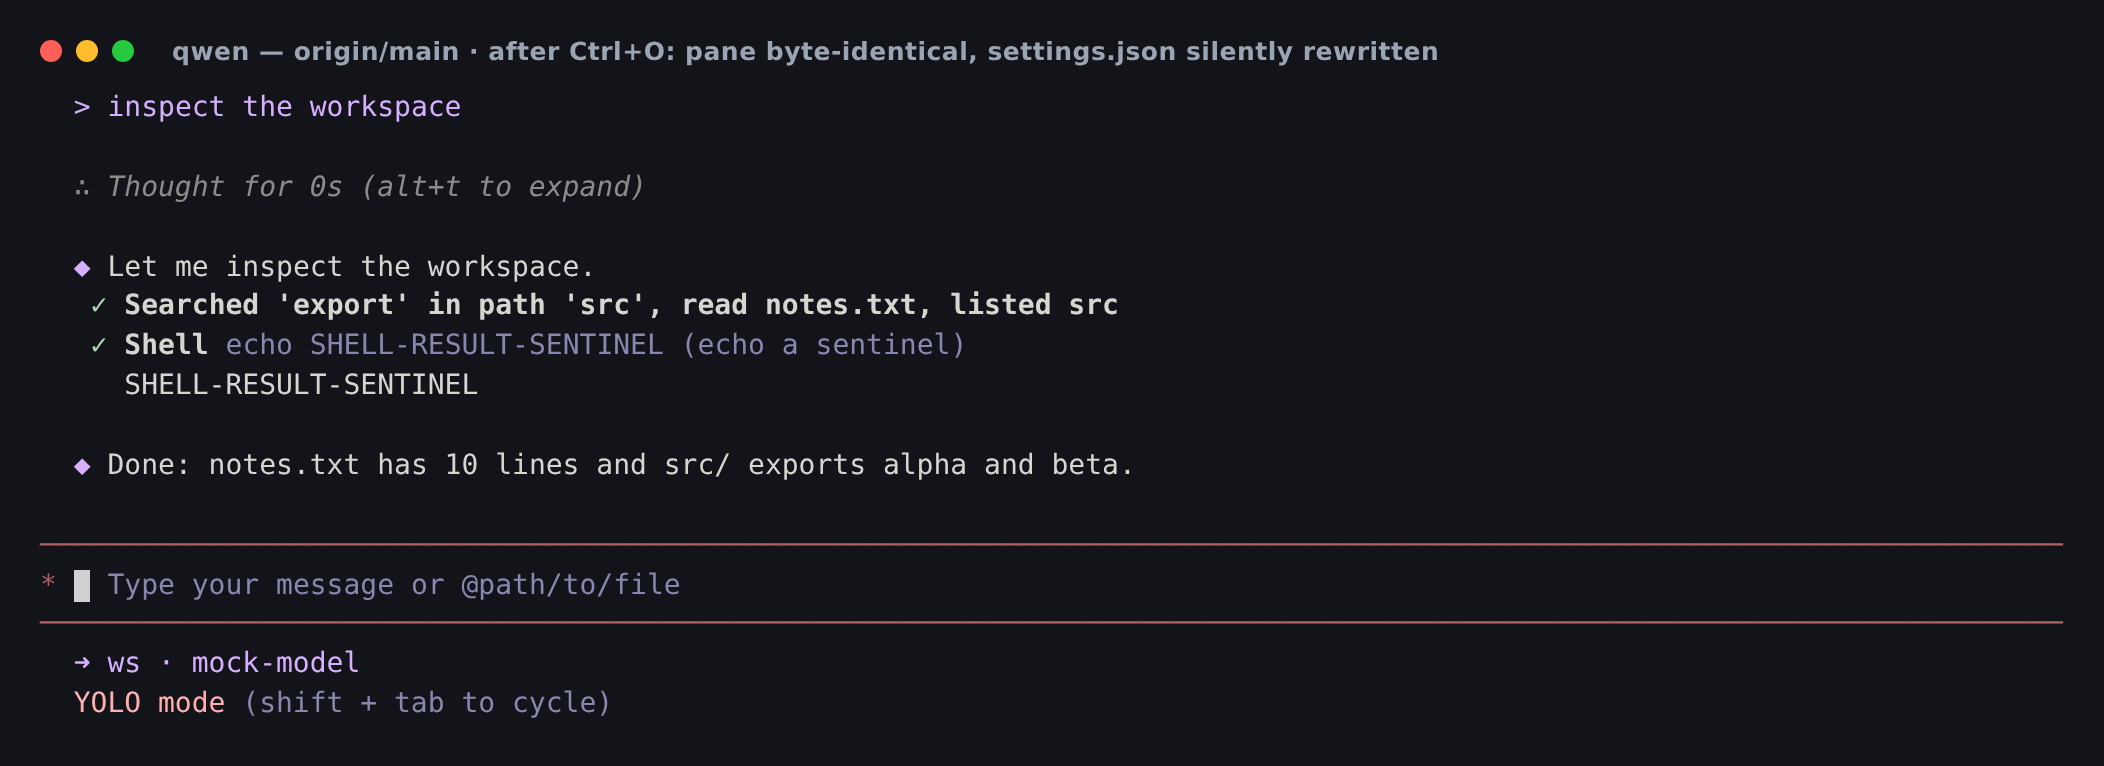The height and width of the screenshot is (766, 2104).
Task: Click the green zoom window button
Action: 123,51
